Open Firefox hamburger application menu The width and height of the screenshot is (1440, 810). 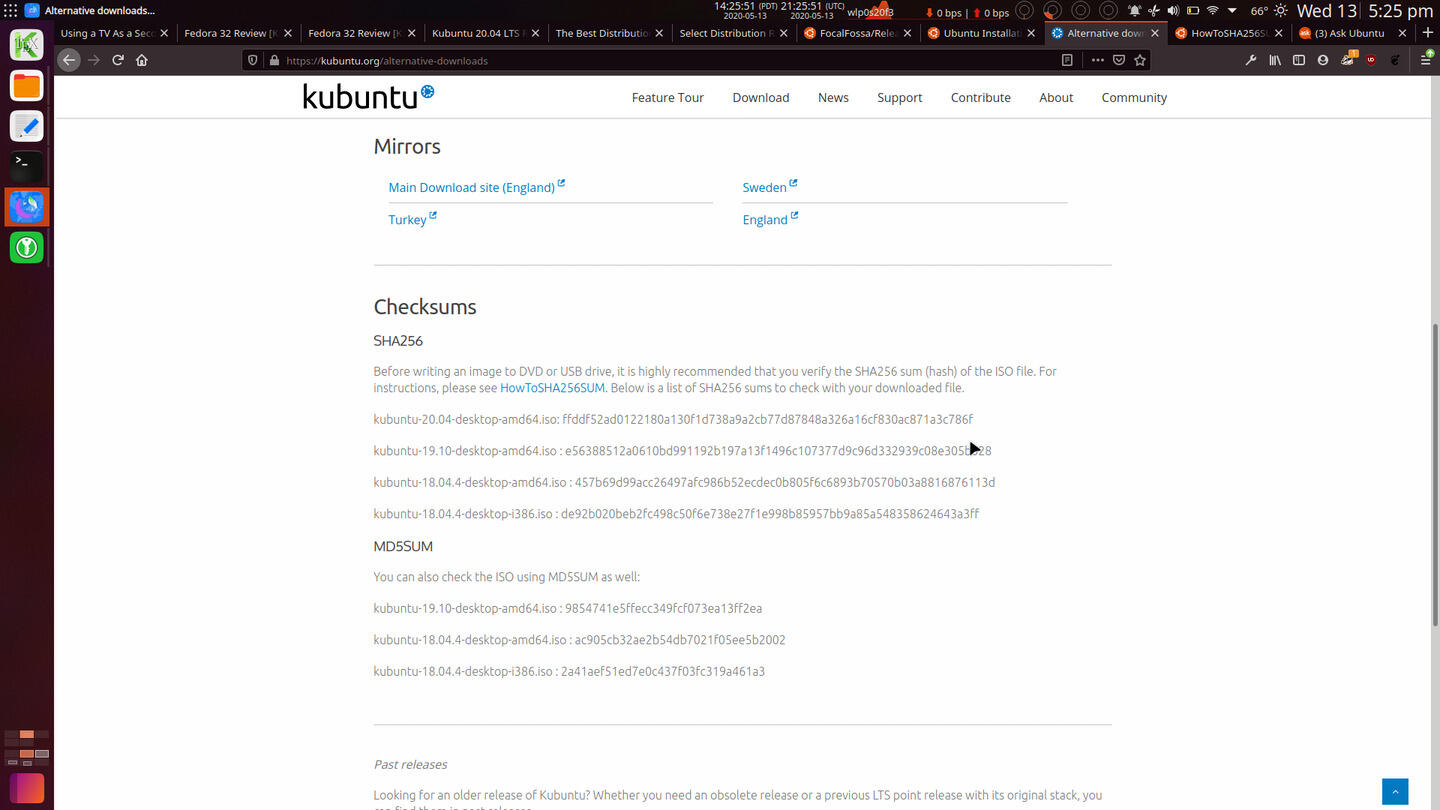[1427, 60]
